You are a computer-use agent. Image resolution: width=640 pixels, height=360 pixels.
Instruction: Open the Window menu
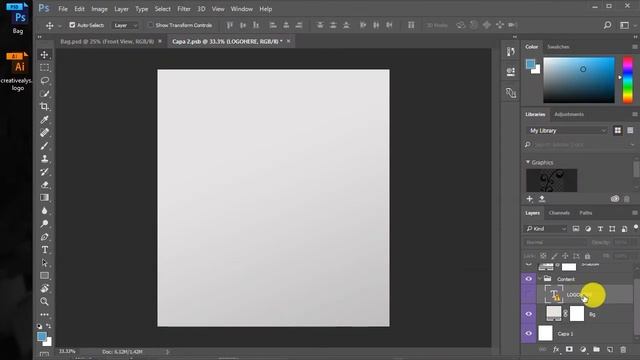(x=242, y=9)
